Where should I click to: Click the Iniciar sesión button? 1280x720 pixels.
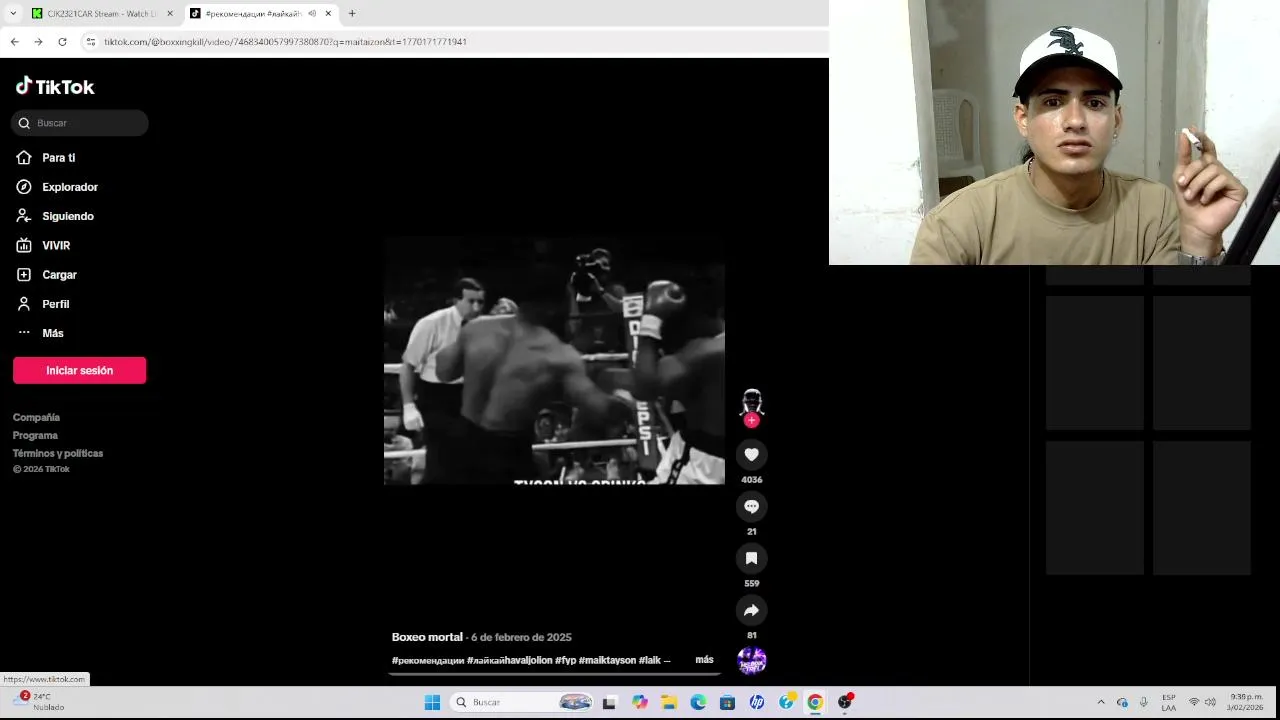(x=79, y=370)
